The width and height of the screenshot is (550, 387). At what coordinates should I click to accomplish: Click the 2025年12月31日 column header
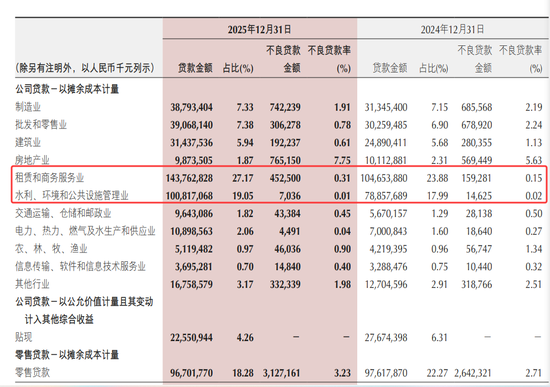point(259,29)
